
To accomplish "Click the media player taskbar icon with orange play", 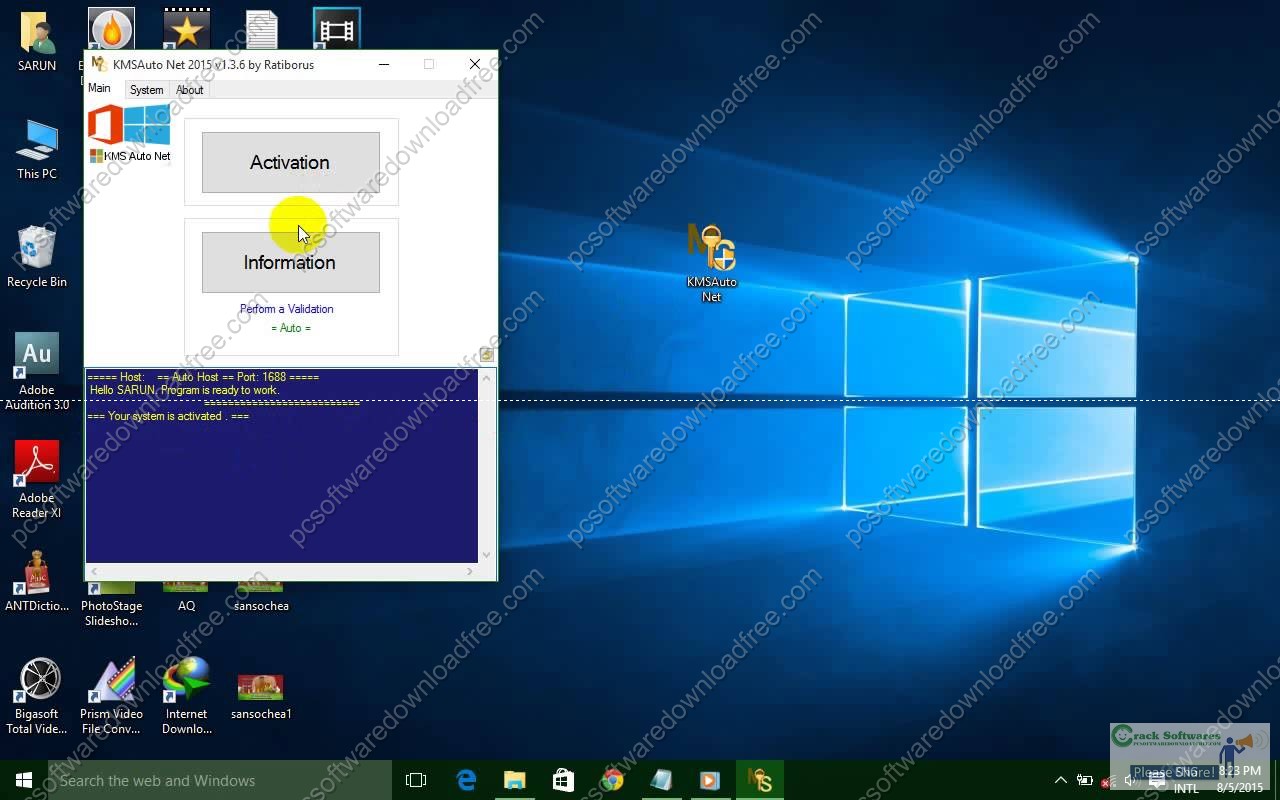I will [710, 780].
